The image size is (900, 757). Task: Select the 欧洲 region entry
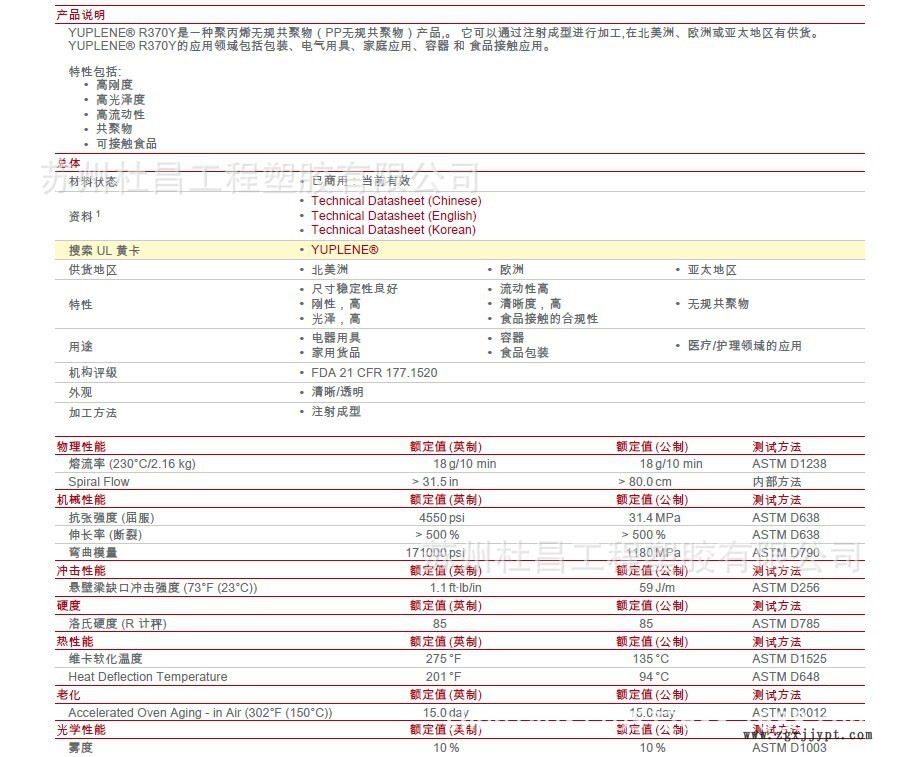pos(511,270)
